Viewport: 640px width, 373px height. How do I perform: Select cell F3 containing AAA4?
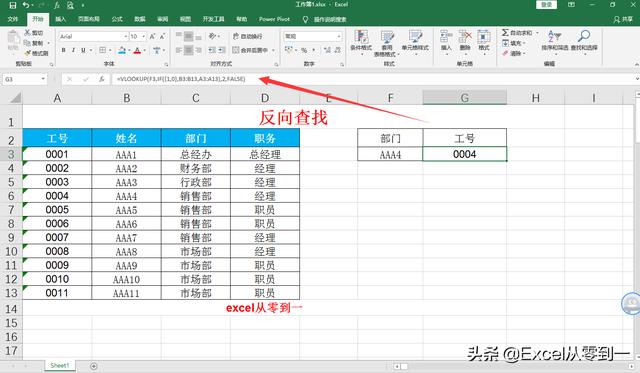click(x=390, y=155)
